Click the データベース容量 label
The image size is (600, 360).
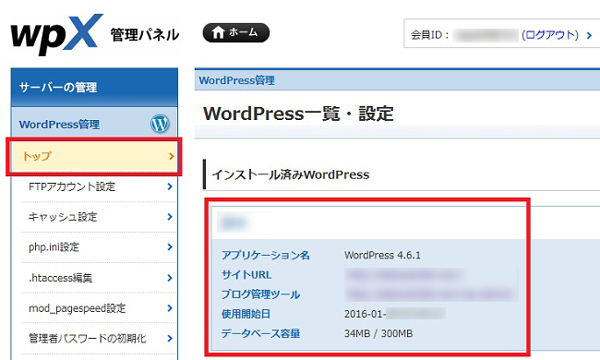(x=260, y=334)
